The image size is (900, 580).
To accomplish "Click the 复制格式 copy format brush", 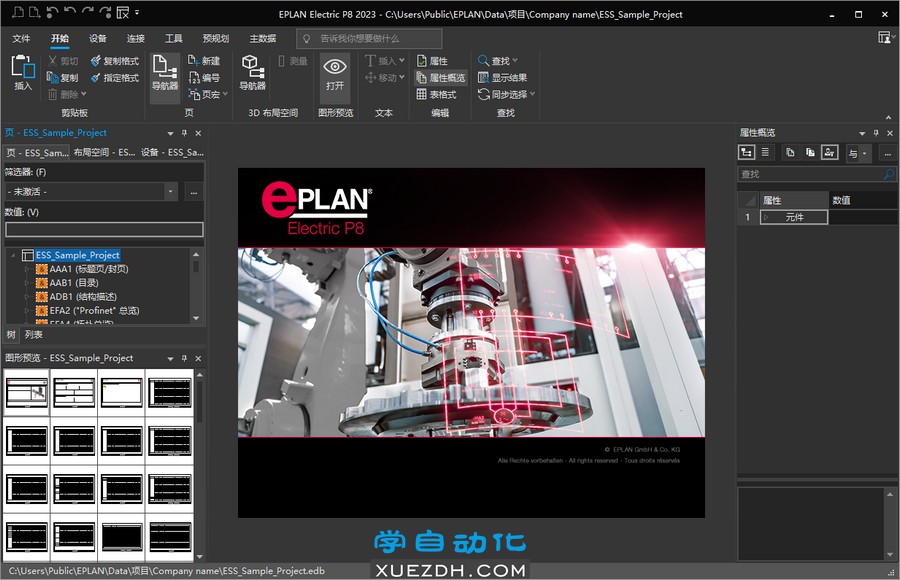I will click(x=95, y=61).
